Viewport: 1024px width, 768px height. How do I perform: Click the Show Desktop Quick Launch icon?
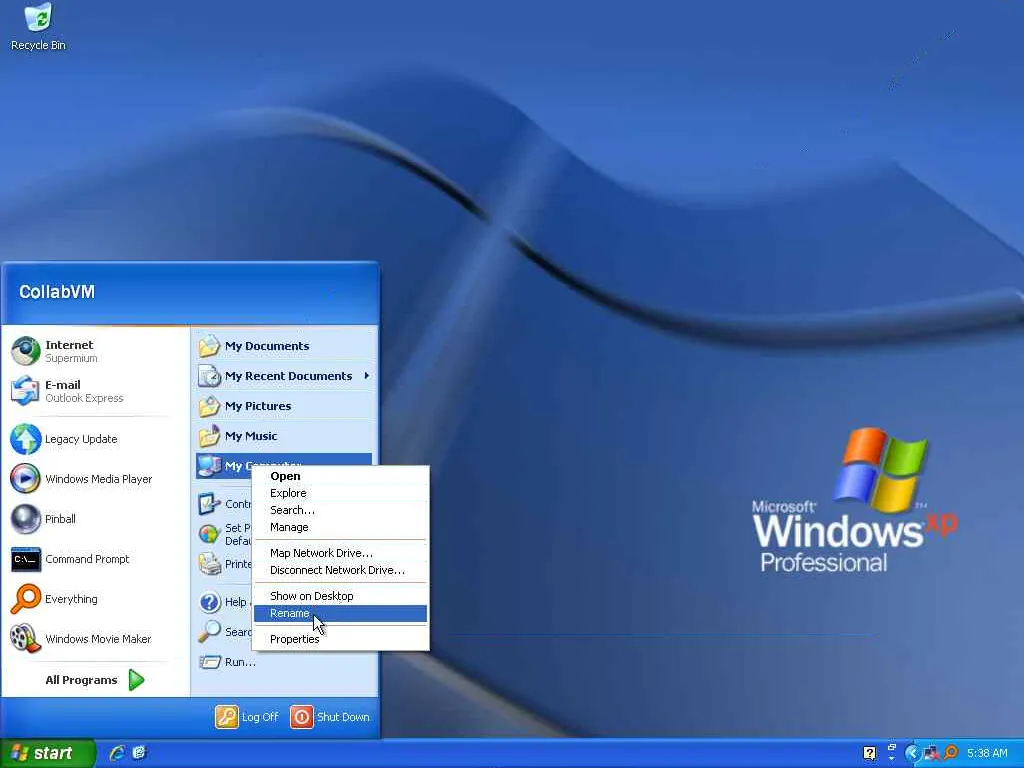139,753
